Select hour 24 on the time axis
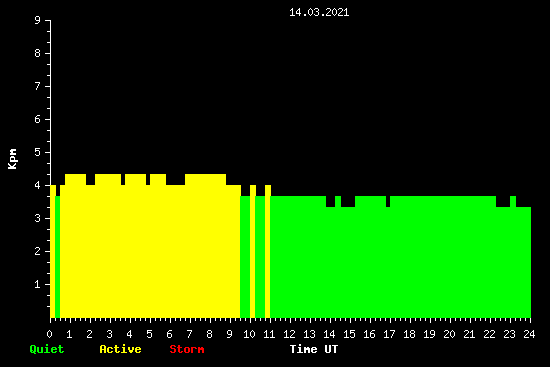The width and height of the screenshot is (550, 367). [x=529, y=334]
